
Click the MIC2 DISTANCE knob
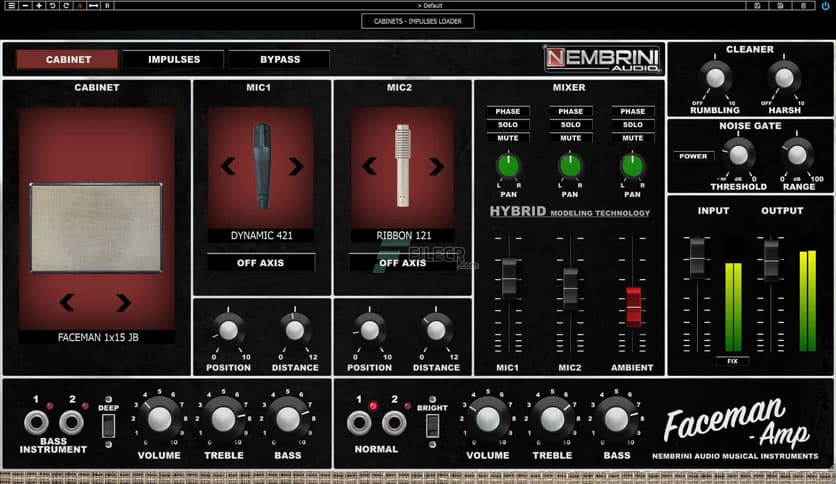[436, 330]
